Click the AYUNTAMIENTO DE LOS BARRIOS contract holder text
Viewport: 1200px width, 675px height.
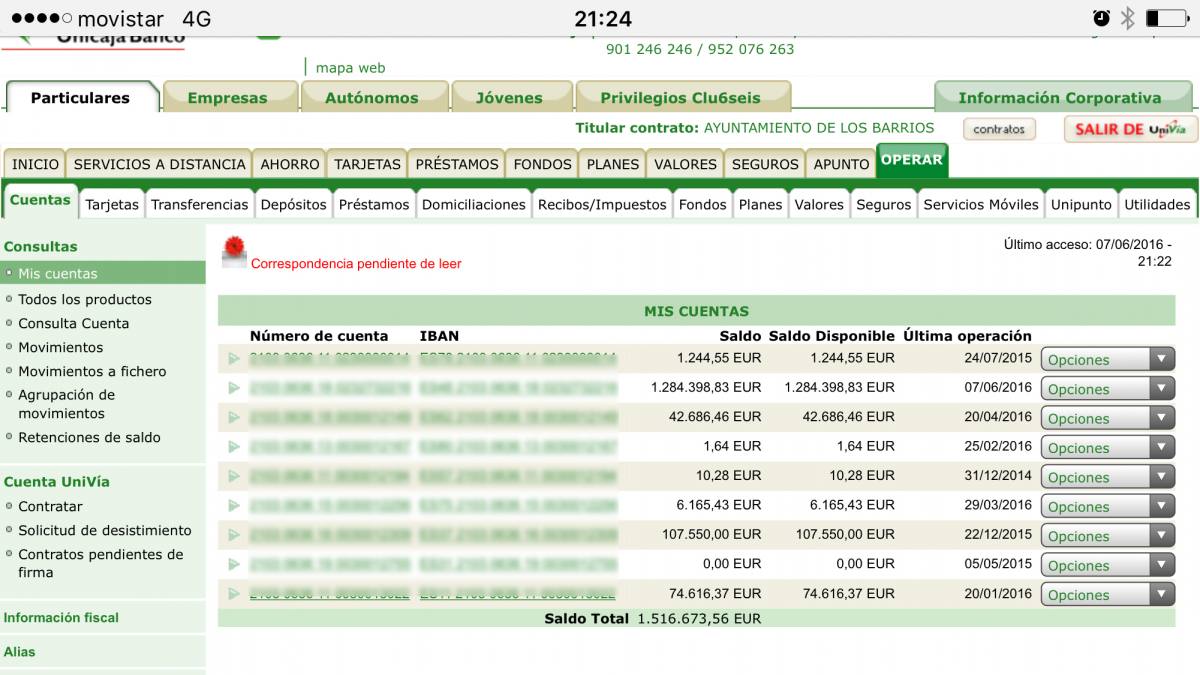pos(819,128)
